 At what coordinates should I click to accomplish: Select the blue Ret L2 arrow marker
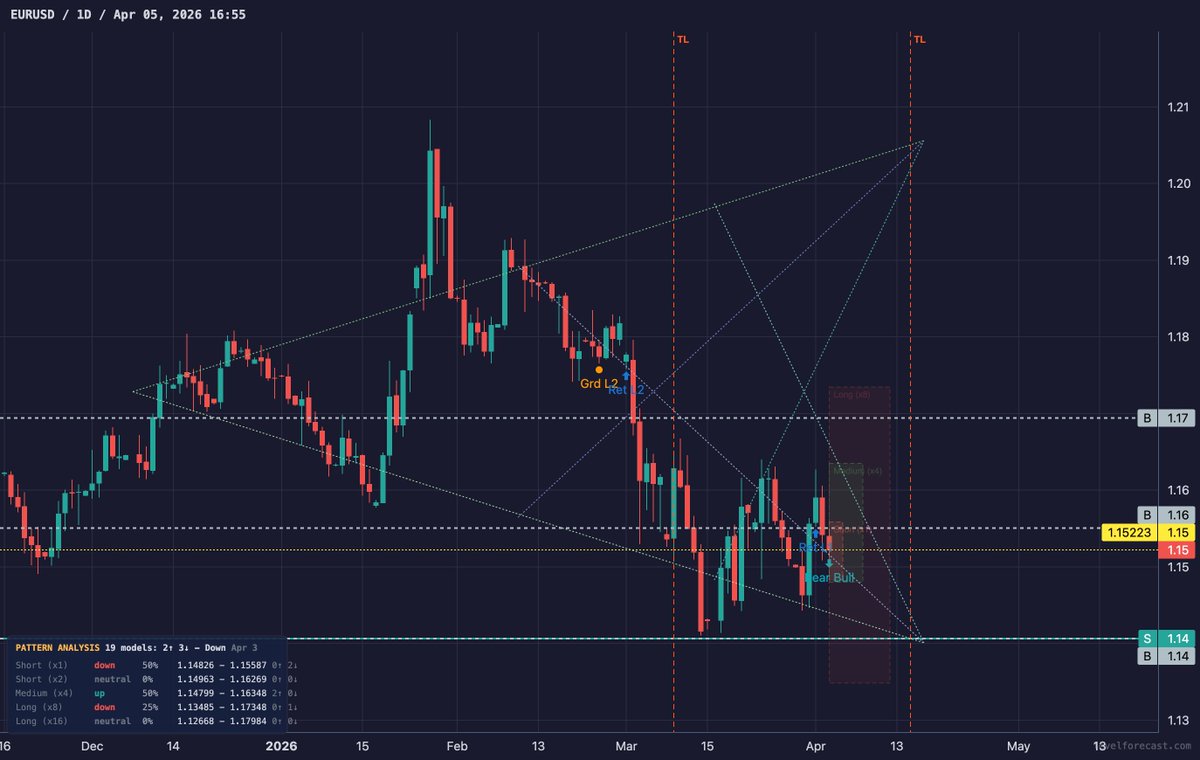626,377
